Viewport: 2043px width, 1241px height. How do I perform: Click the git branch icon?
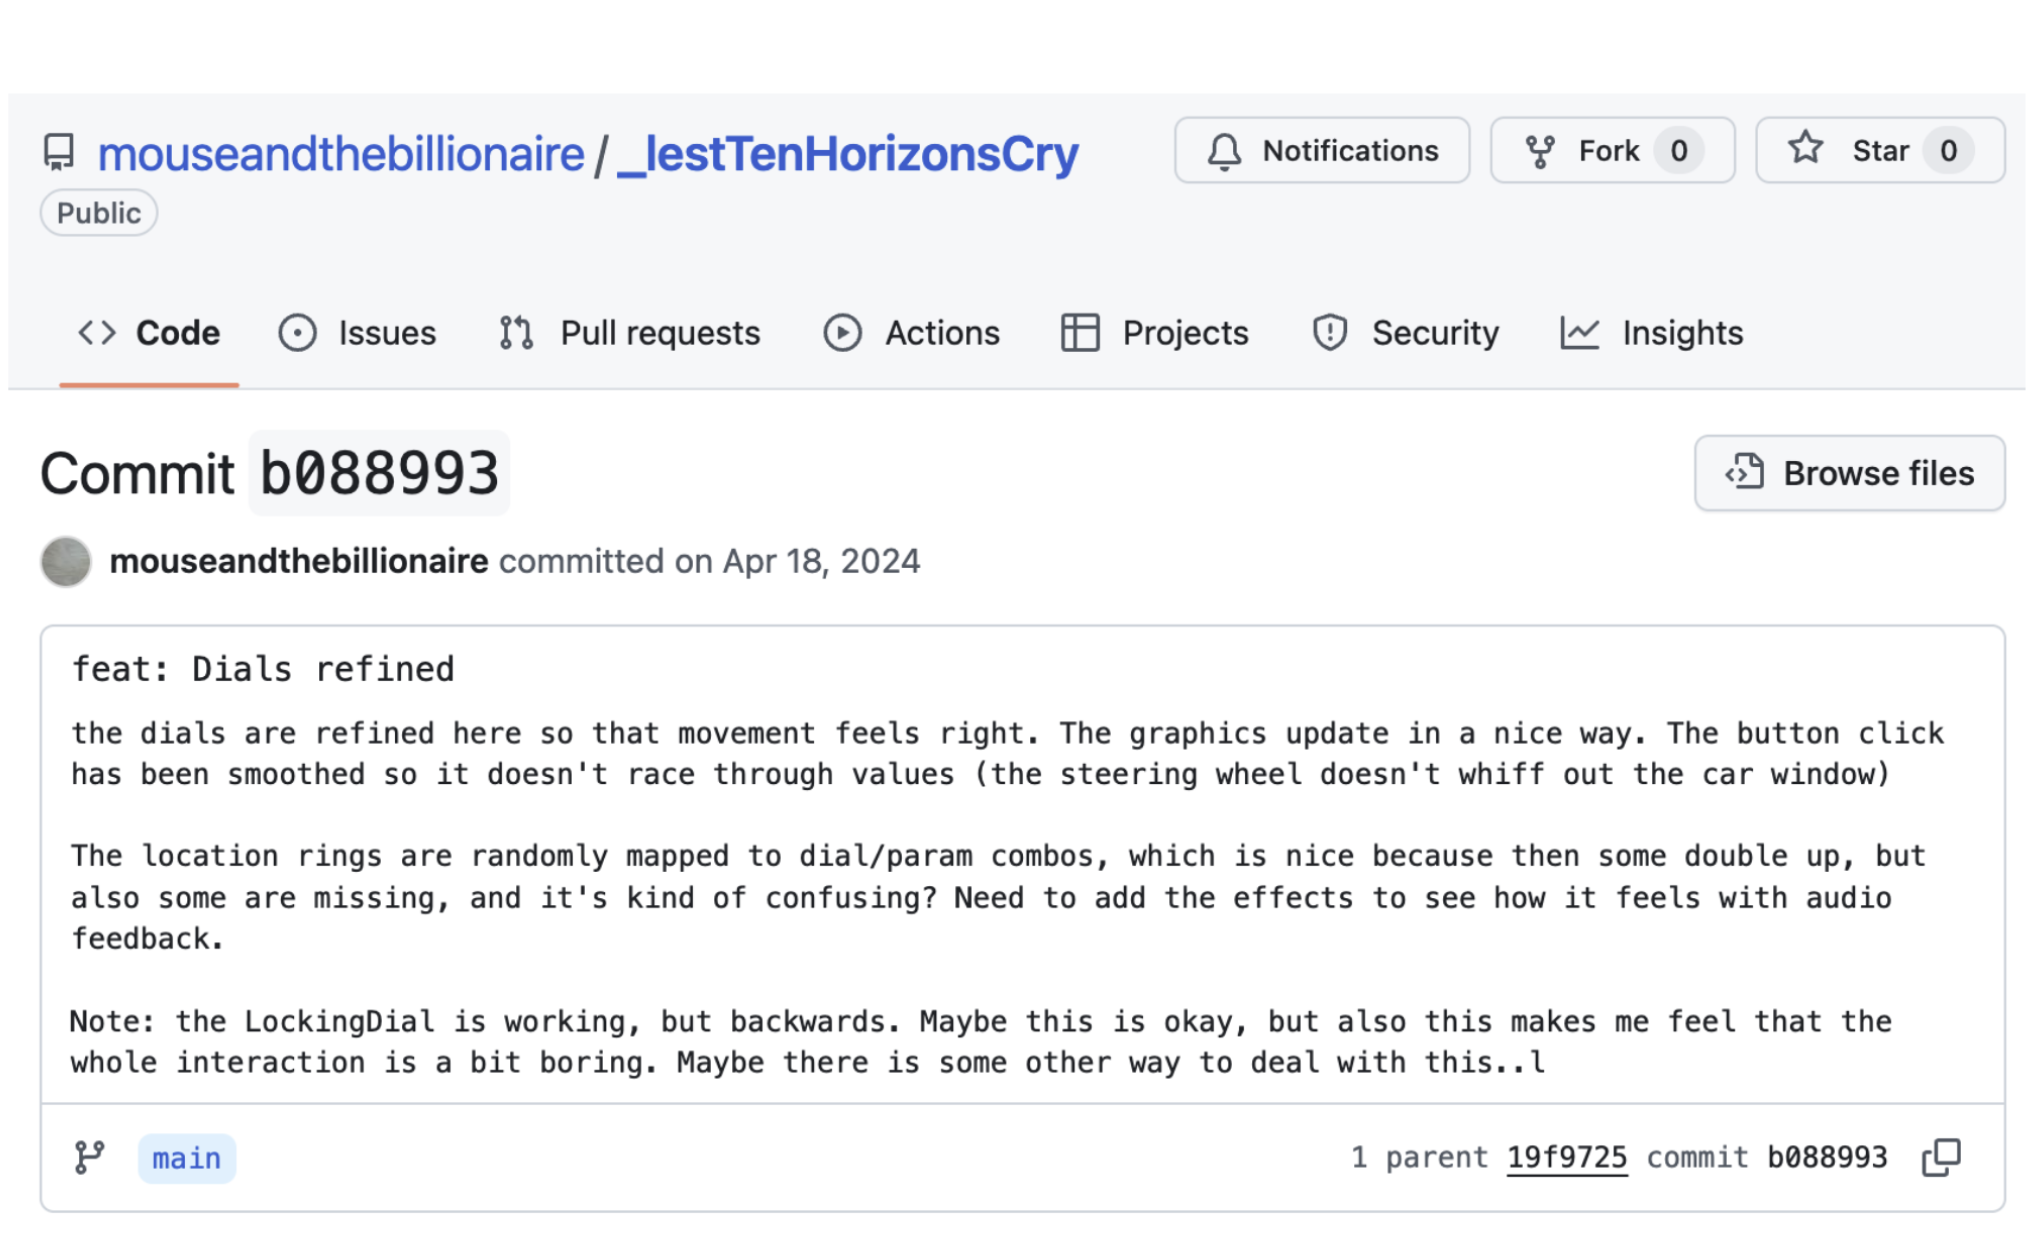90,1157
